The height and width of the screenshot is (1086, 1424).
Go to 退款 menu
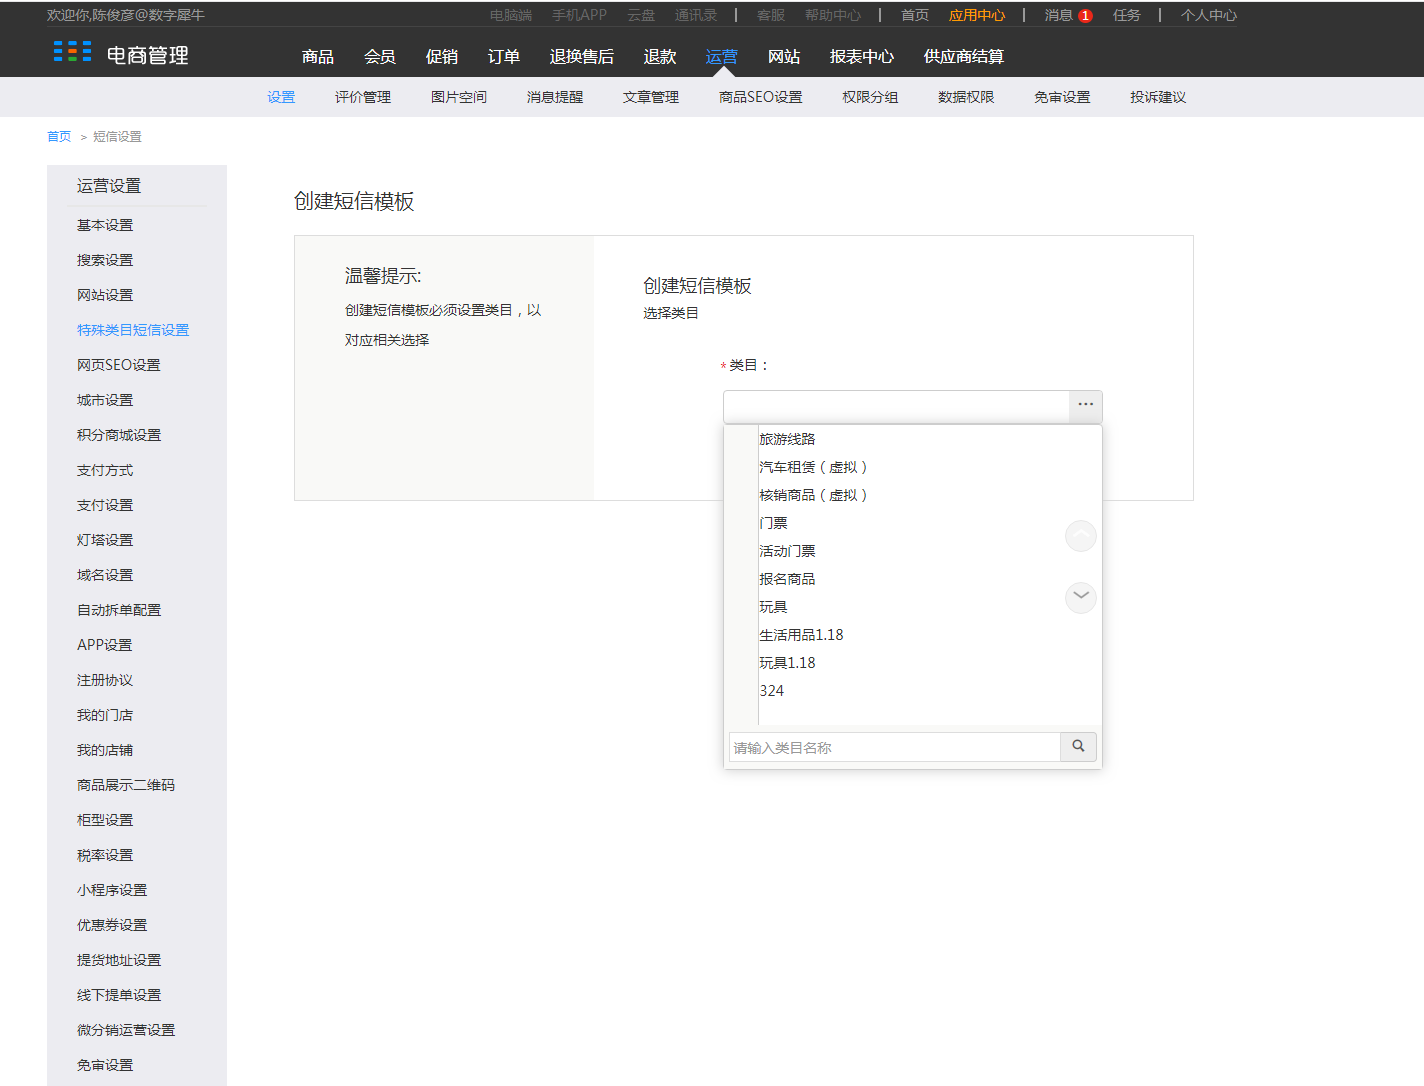(x=660, y=56)
